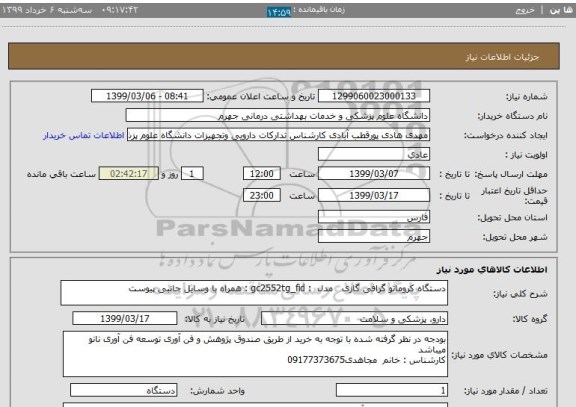Click the شرح کلی نیاز label
This screenshot has width=576, height=407.
click(x=520, y=294)
